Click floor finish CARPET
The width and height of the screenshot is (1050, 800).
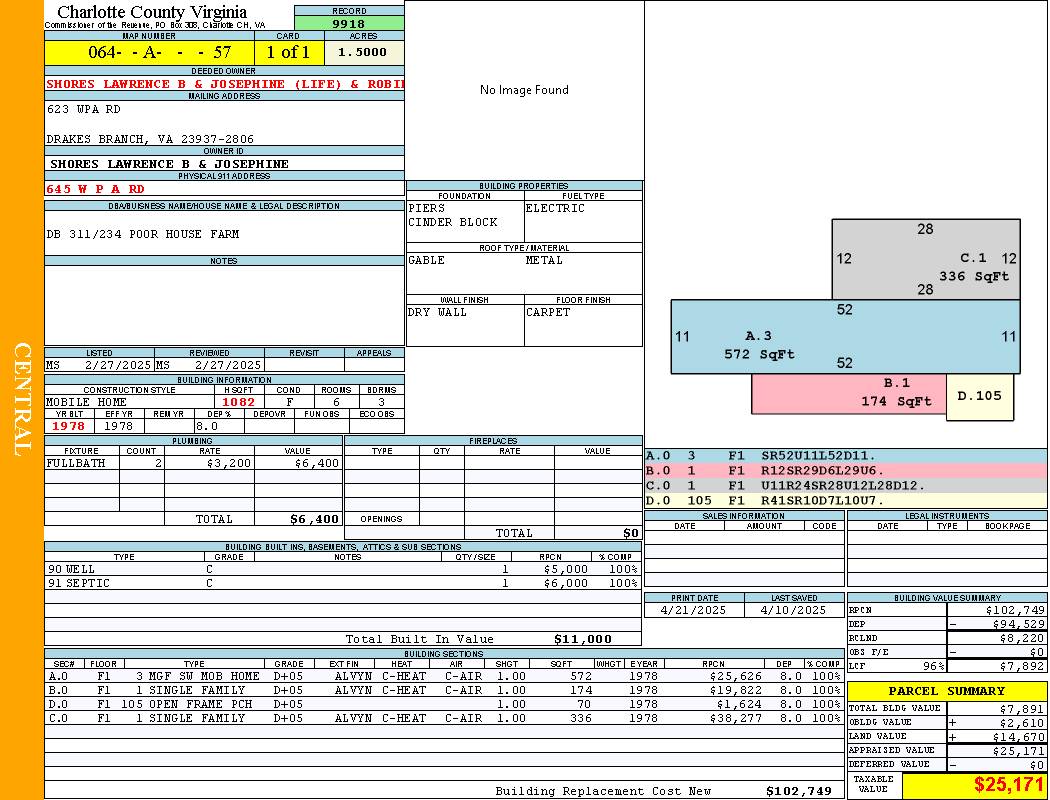pos(548,312)
